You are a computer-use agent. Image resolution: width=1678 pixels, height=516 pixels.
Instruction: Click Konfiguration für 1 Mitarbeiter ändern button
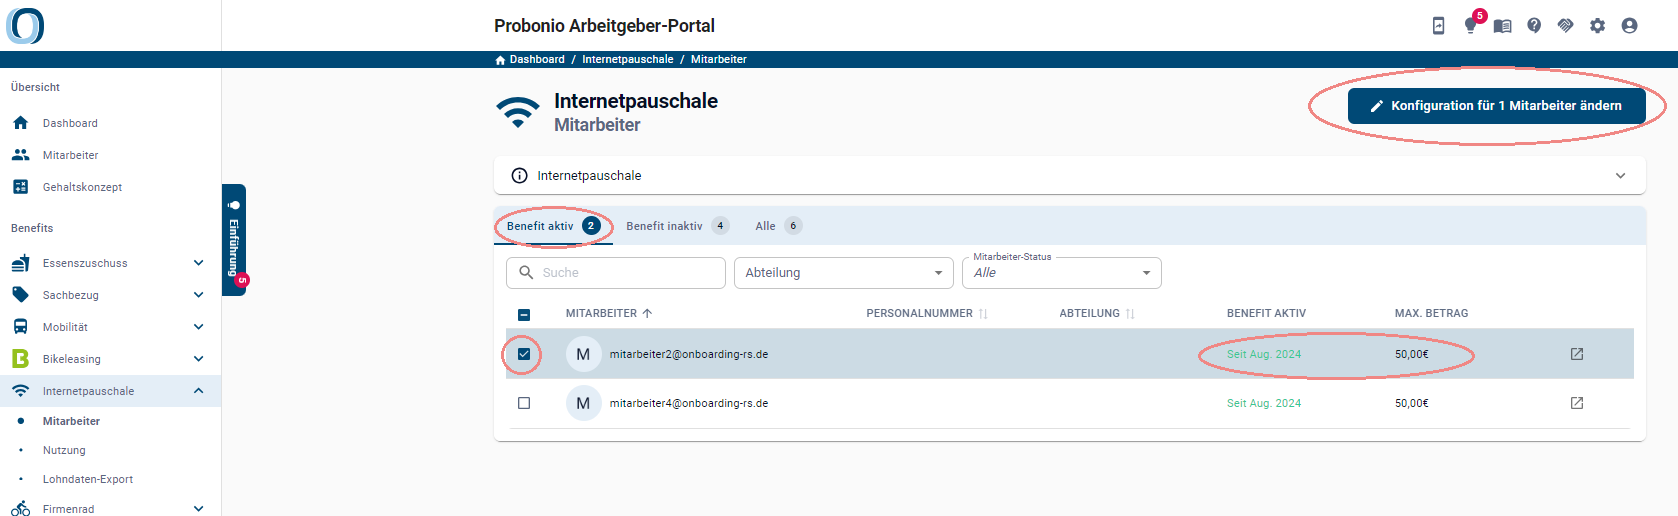pyautogui.click(x=1496, y=106)
